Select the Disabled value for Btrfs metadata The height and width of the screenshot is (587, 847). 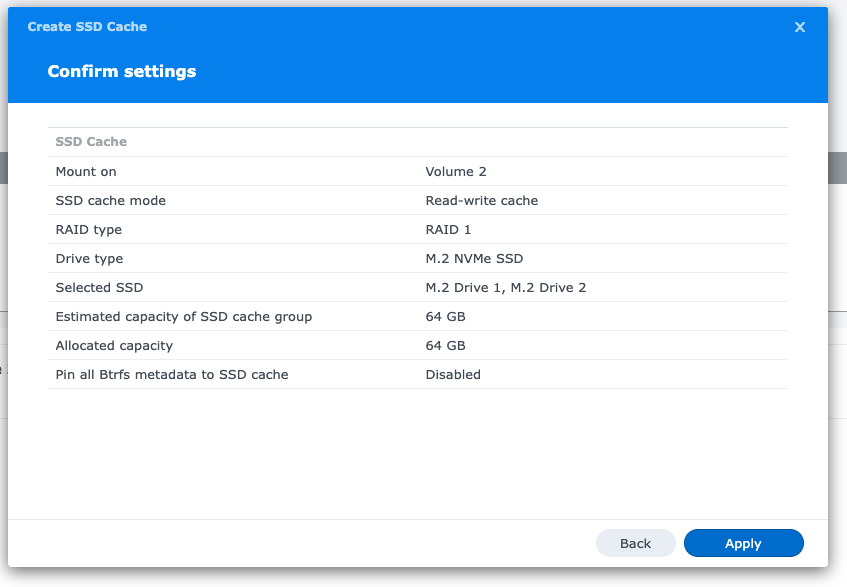click(x=453, y=375)
